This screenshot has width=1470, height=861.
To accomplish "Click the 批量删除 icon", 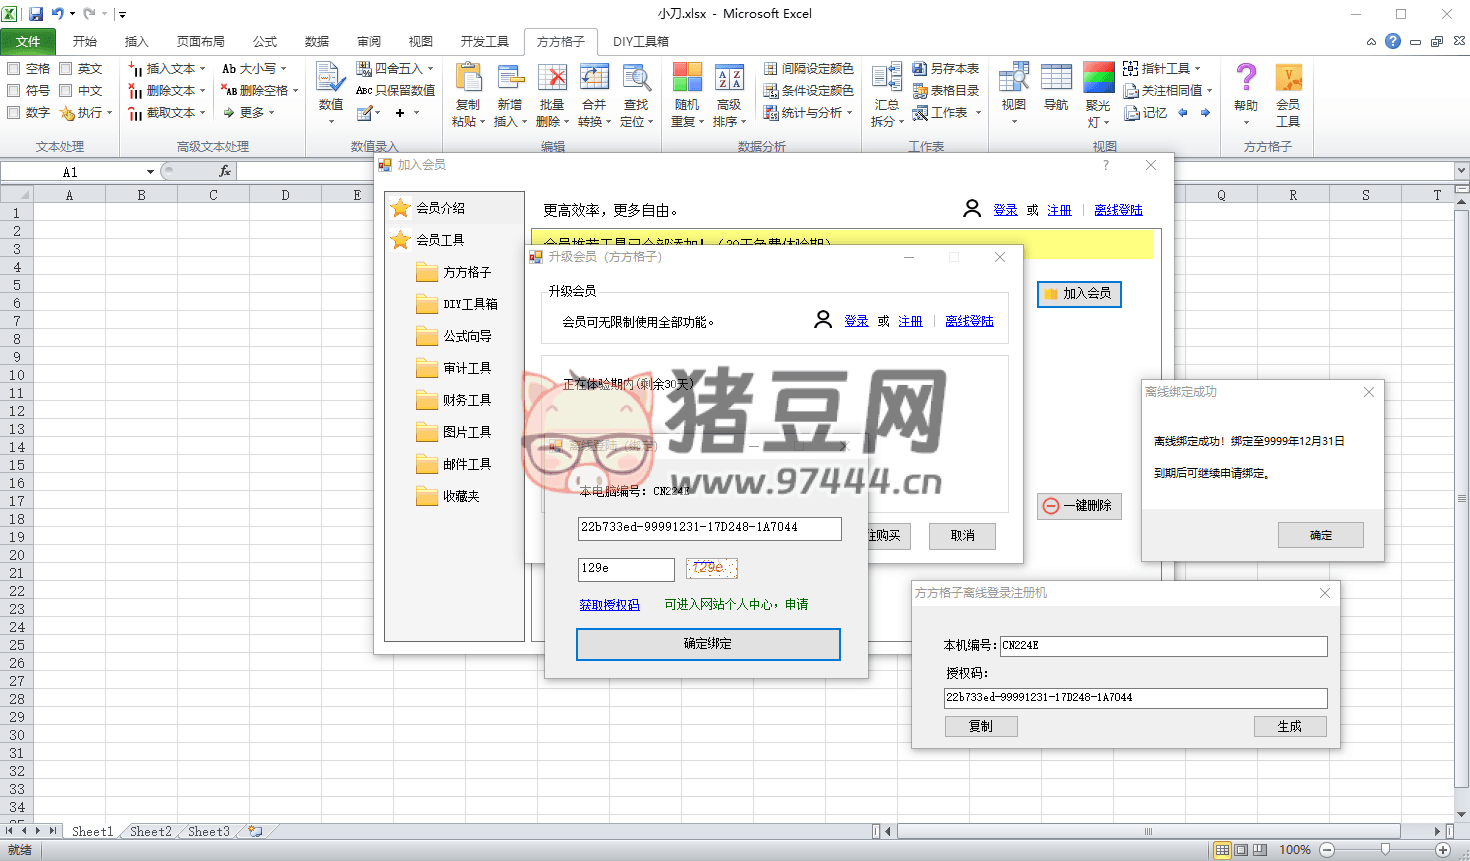I will coord(553,90).
